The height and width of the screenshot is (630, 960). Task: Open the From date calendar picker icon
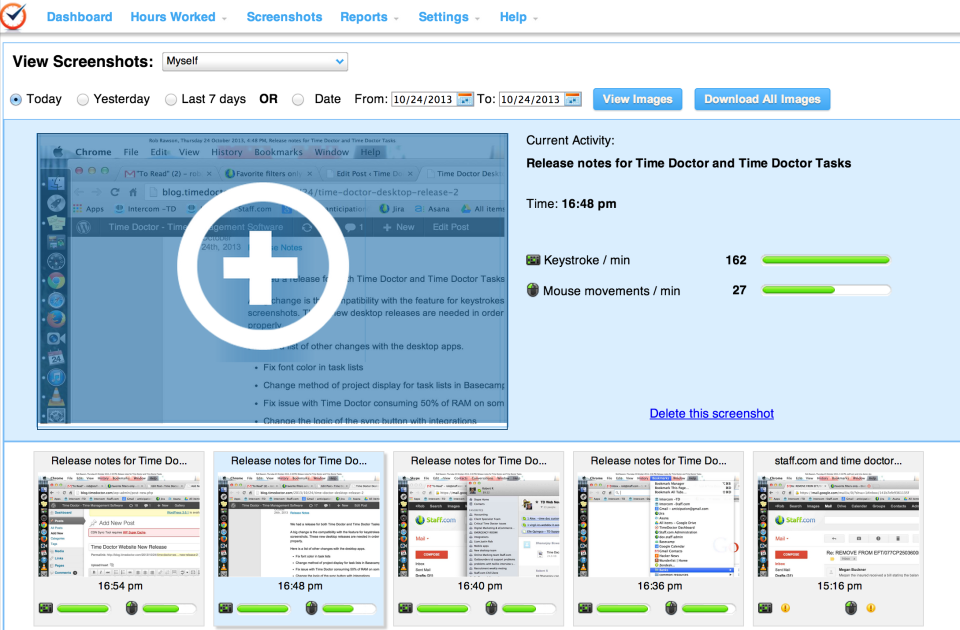pyautogui.click(x=466, y=99)
